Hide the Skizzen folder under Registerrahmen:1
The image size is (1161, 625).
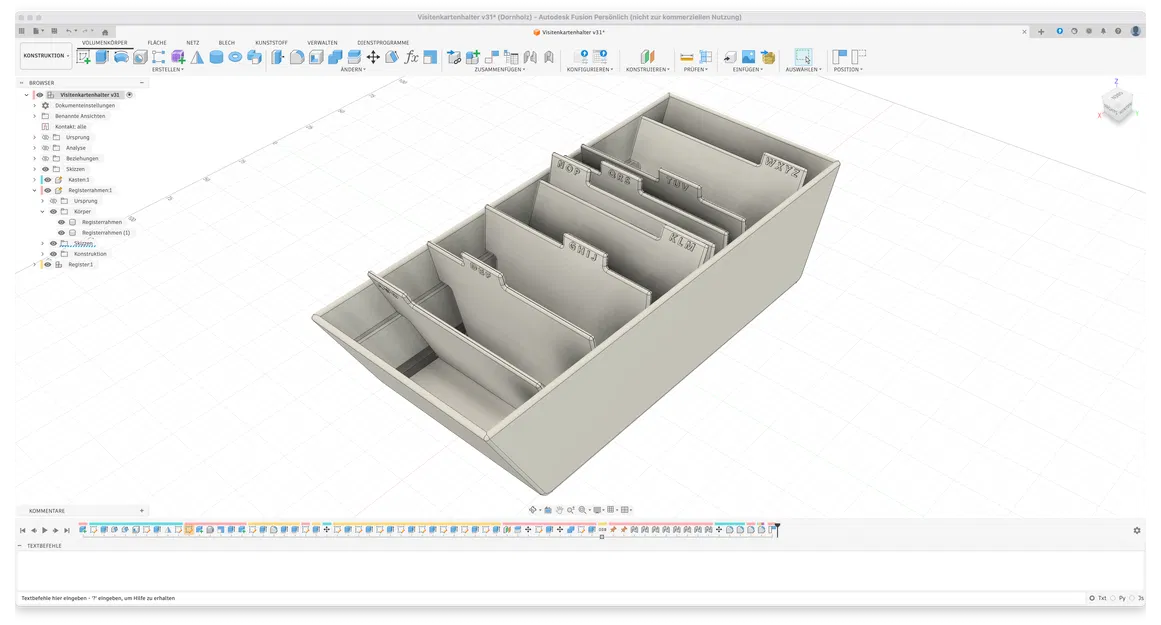(53, 243)
